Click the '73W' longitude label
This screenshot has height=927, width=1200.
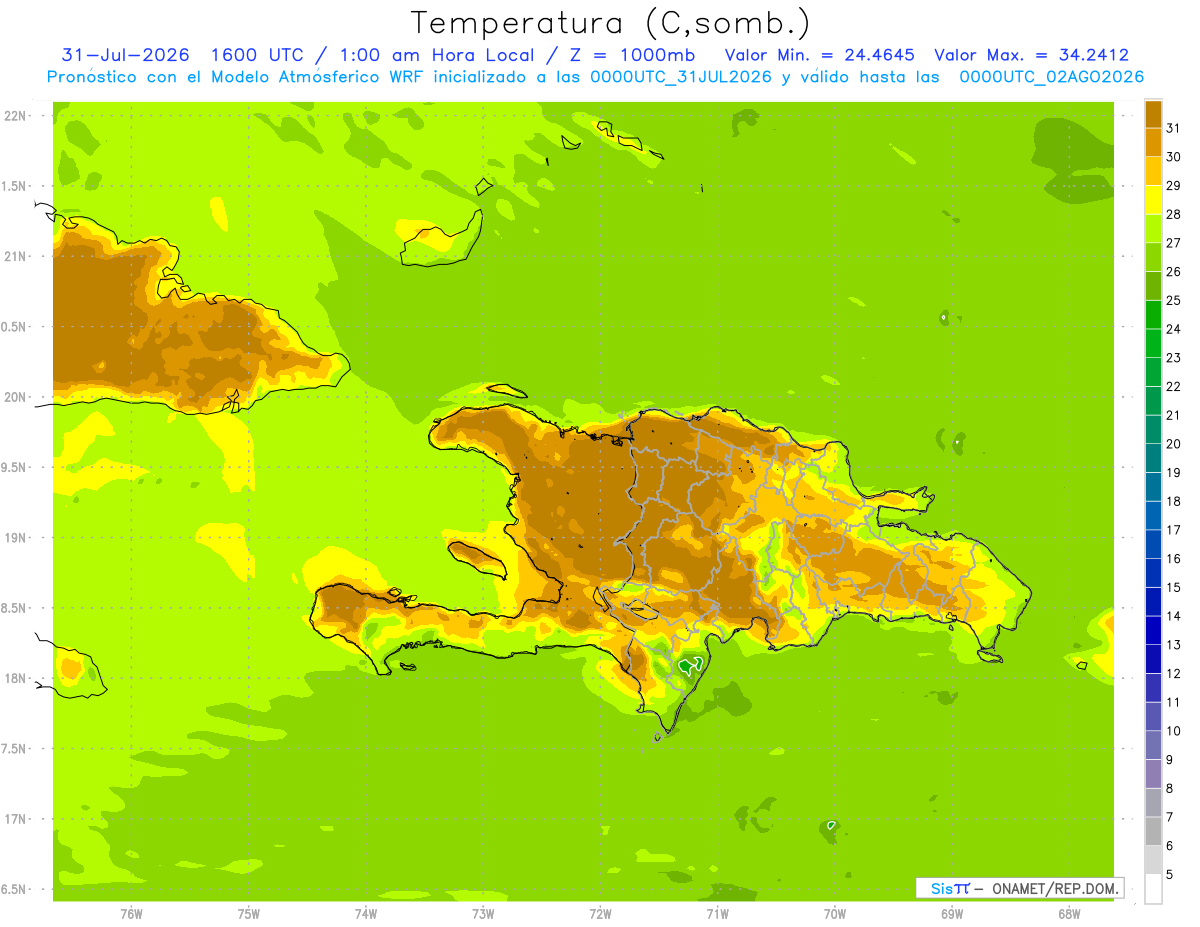click(483, 915)
